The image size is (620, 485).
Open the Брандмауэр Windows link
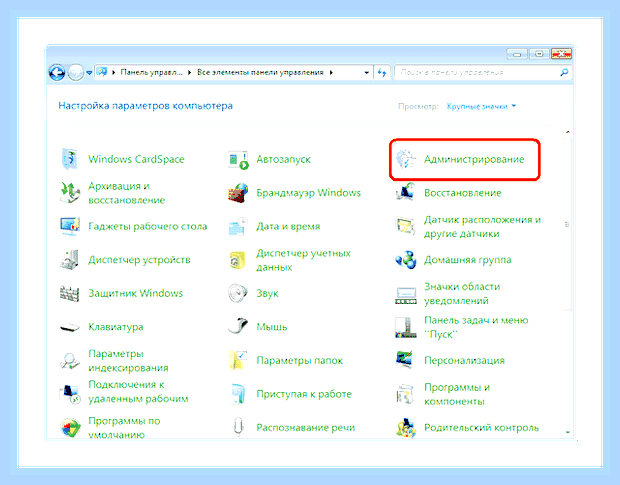[308, 193]
